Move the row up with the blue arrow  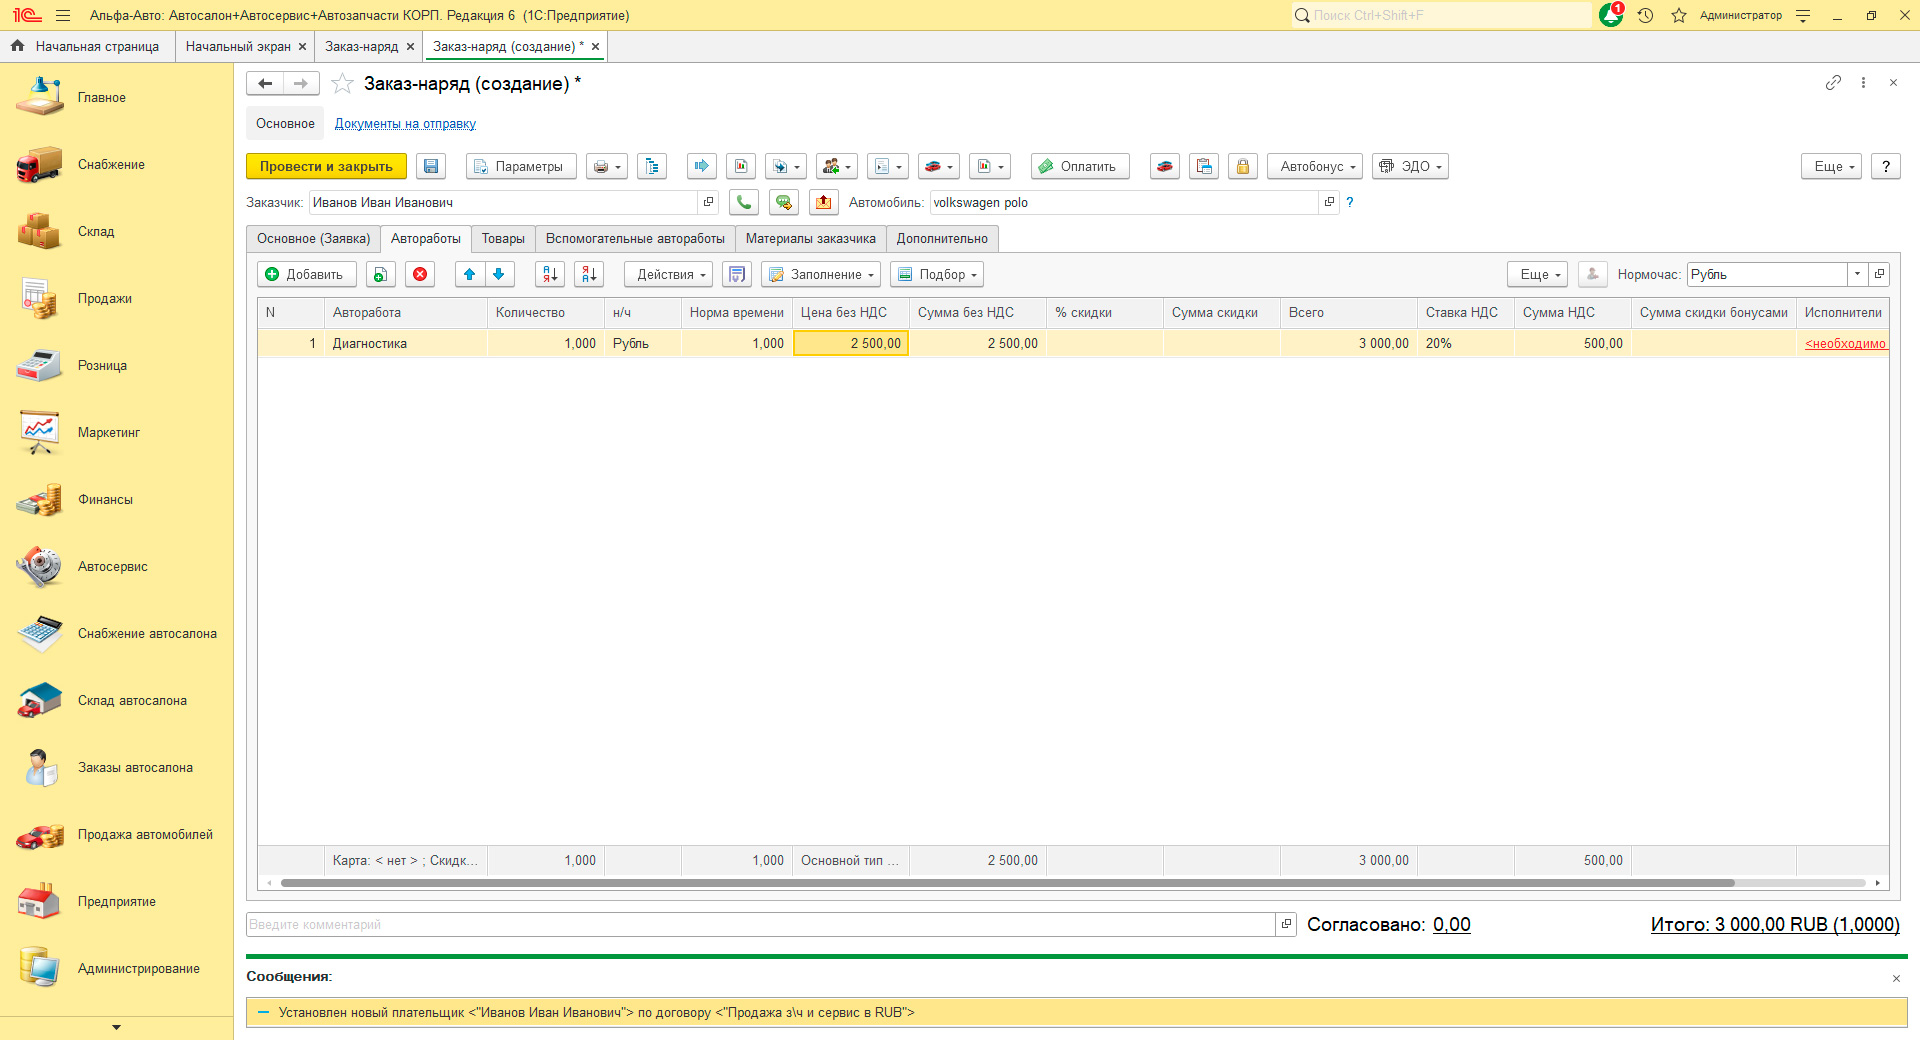pyautogui.click(x=470, y=274)
